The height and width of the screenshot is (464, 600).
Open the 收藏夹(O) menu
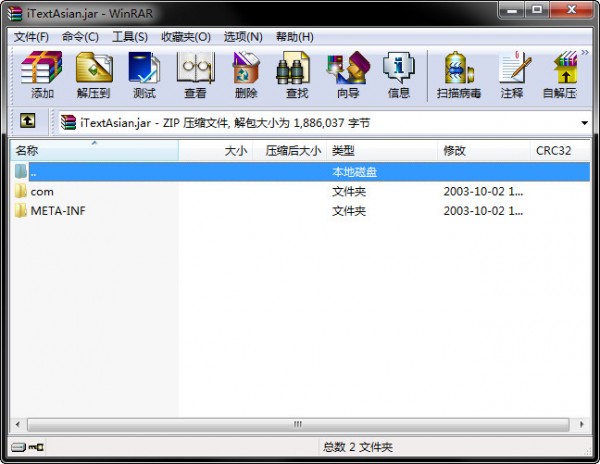(x=186, y=37)
